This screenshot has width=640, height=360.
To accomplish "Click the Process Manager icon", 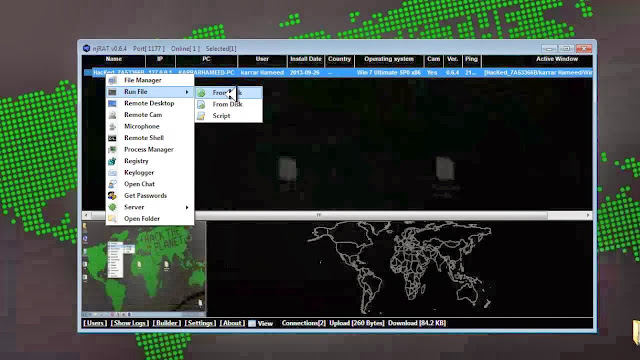I will click(113, 149).
